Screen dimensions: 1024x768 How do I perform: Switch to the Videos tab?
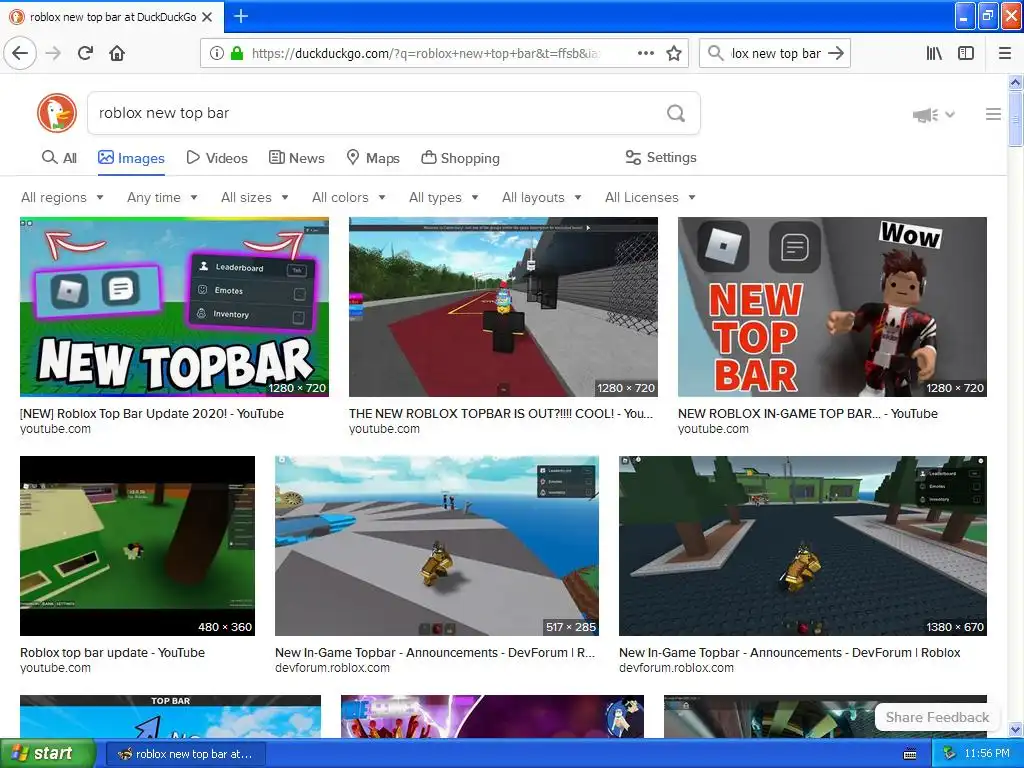[x=217, y=158]
